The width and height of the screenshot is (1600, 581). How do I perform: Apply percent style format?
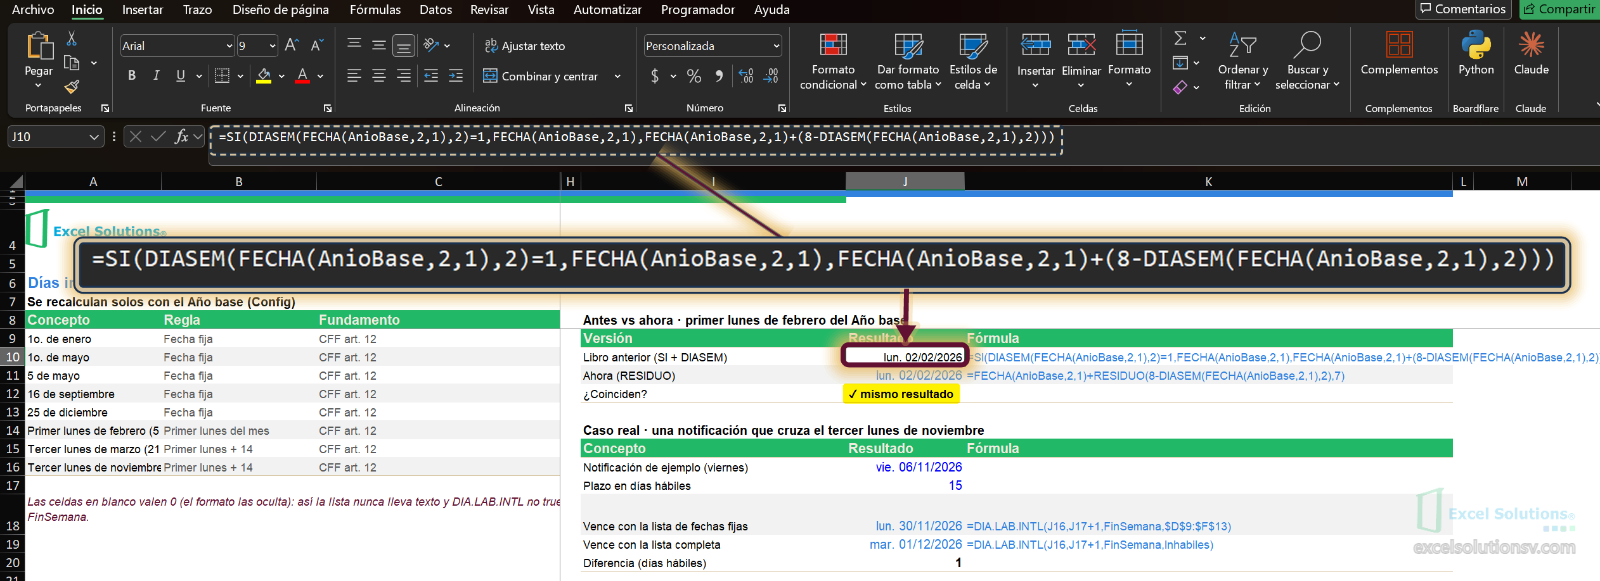click(694, 76)
